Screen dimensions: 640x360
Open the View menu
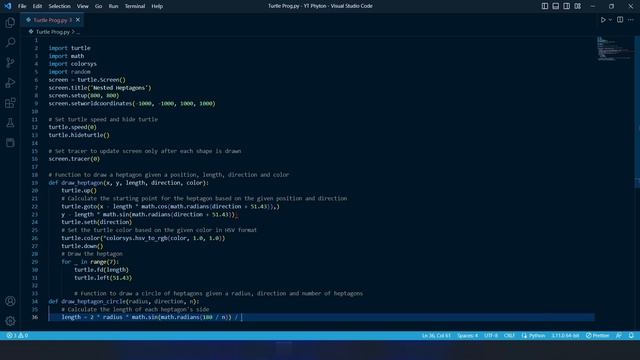82,6
